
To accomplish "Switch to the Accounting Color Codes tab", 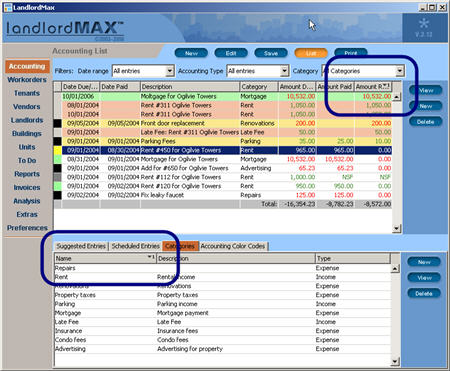I will click(x=233, y=246).
